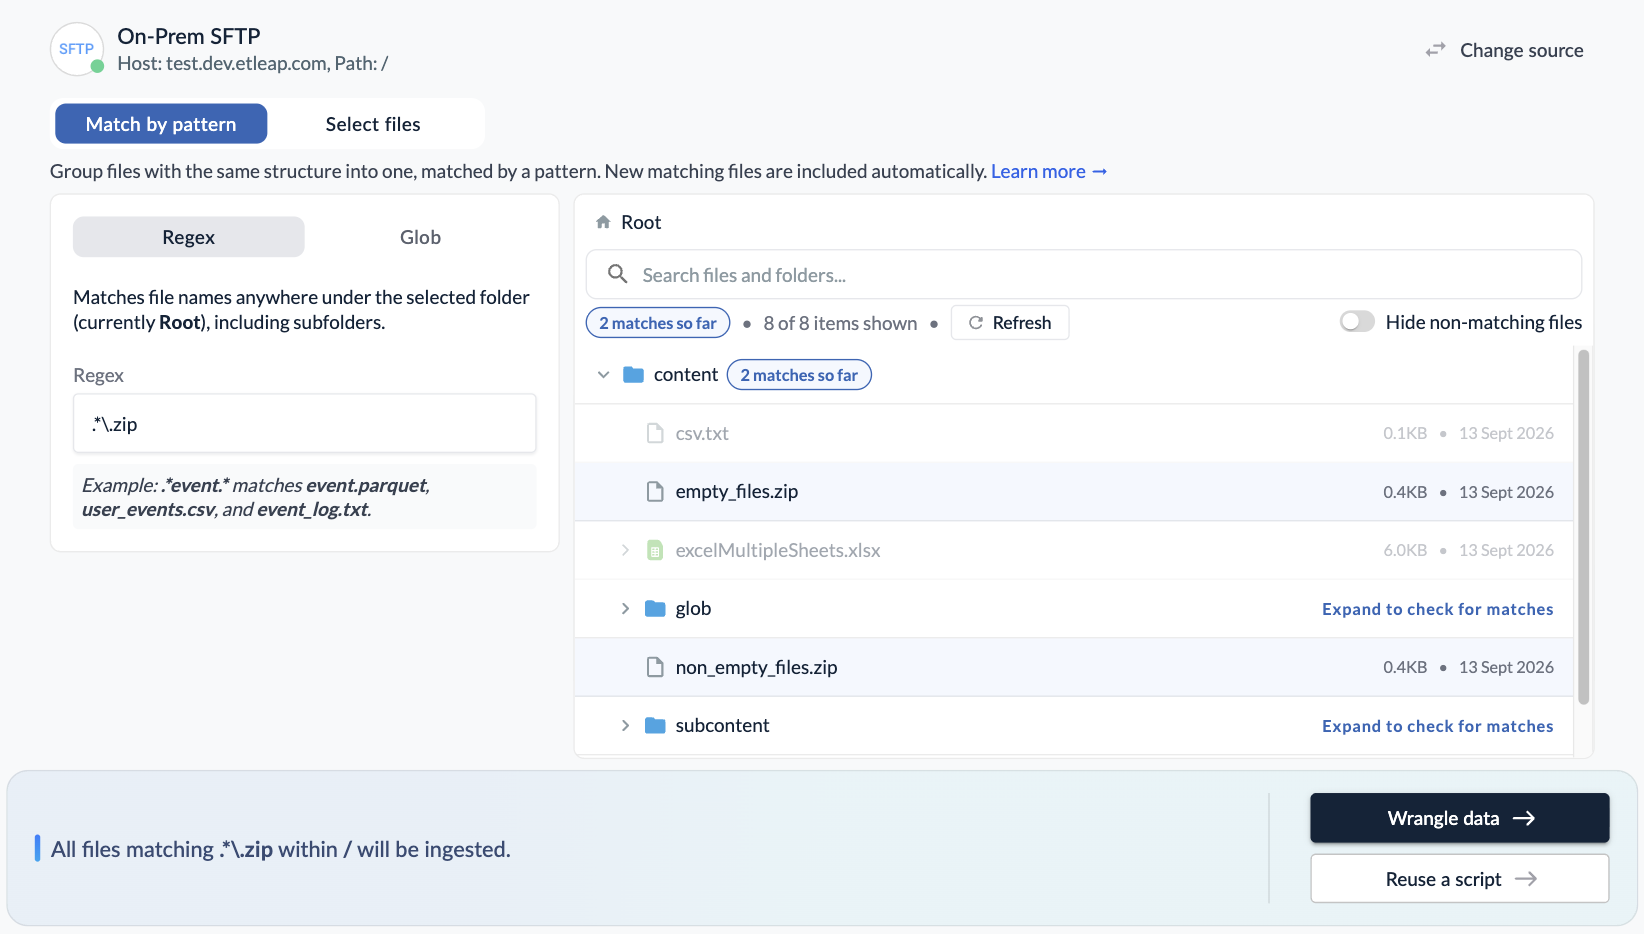The width and height of the screenshot is (1644, 934).
Task: Click the Root home icon
Action: [x=603, y=222]
